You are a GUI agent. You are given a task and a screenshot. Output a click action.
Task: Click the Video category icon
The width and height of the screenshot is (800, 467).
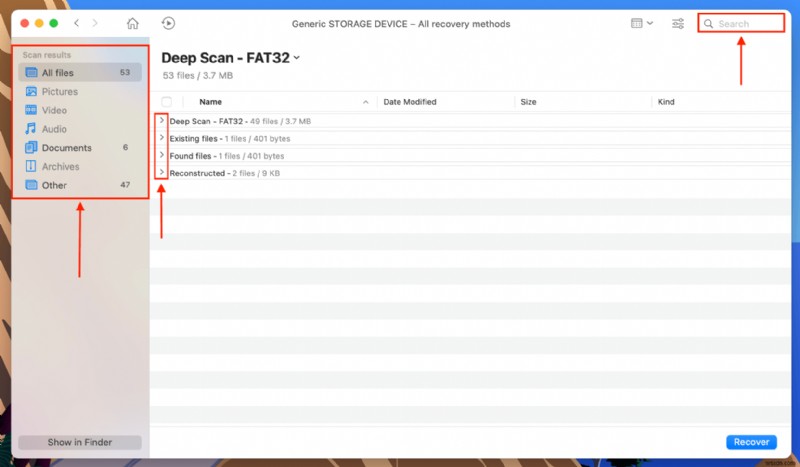coord(31,110)
